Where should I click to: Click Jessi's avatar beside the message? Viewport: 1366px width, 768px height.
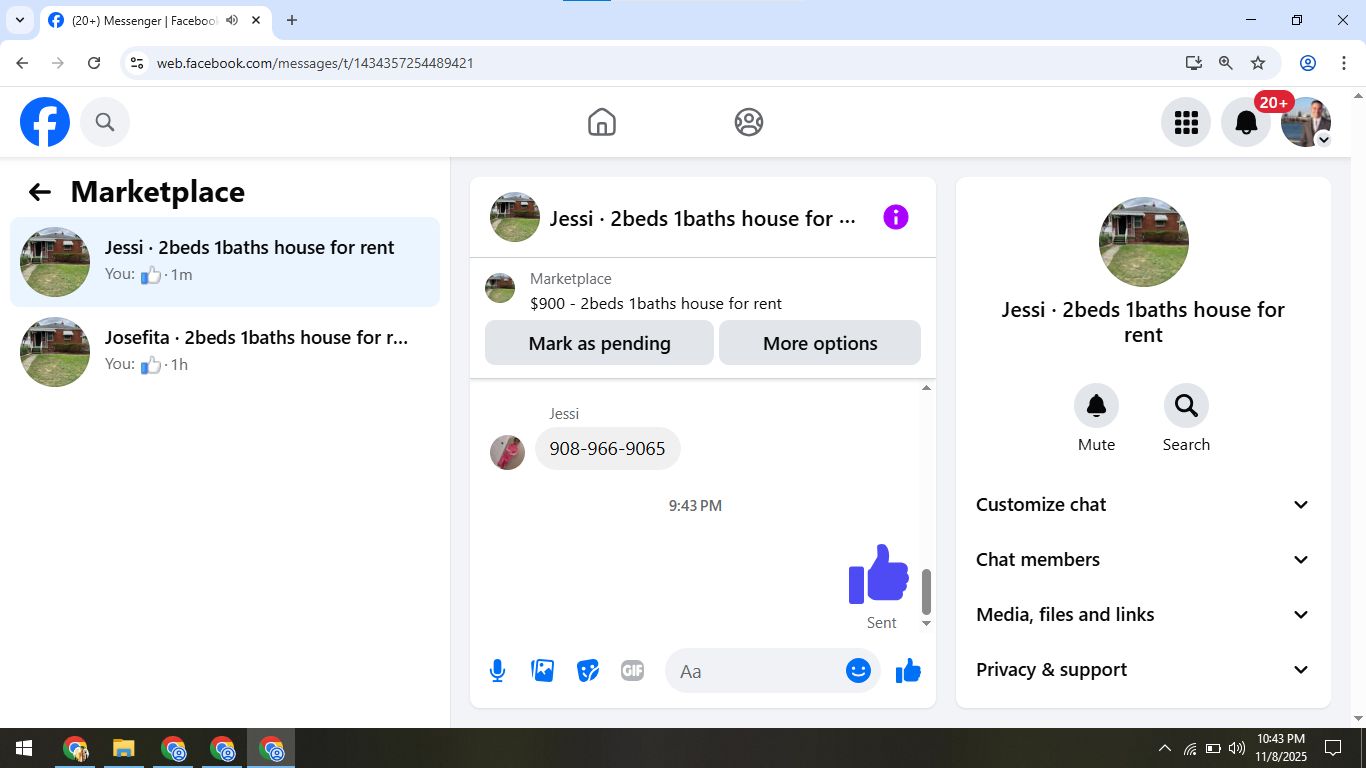(508, 452)
